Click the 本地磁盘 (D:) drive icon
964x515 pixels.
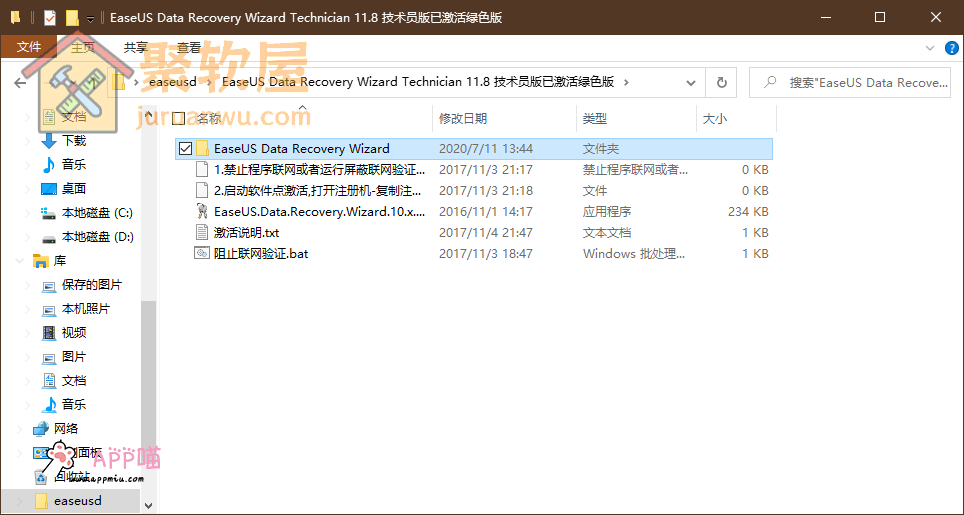49,237
